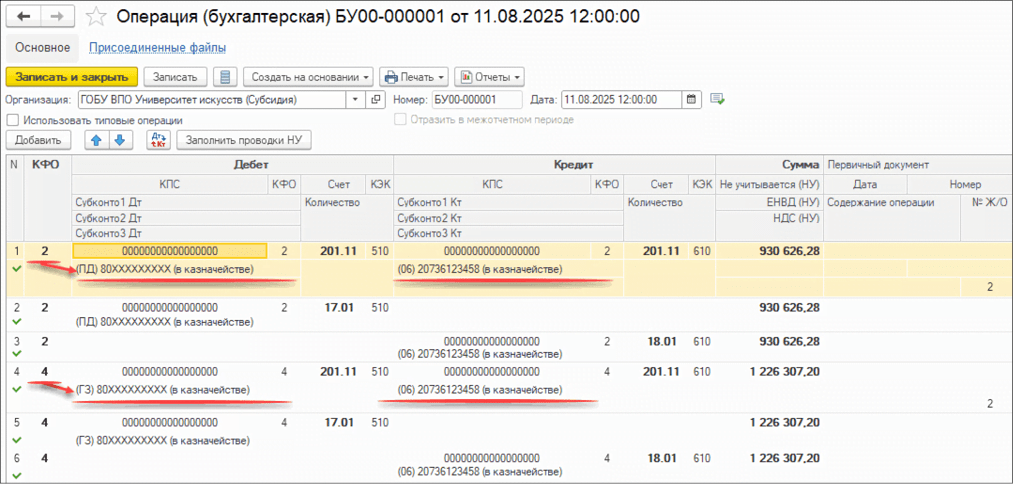Mark document as favorite with star icon
This screenshot has width=1013, height=484.
95,16
